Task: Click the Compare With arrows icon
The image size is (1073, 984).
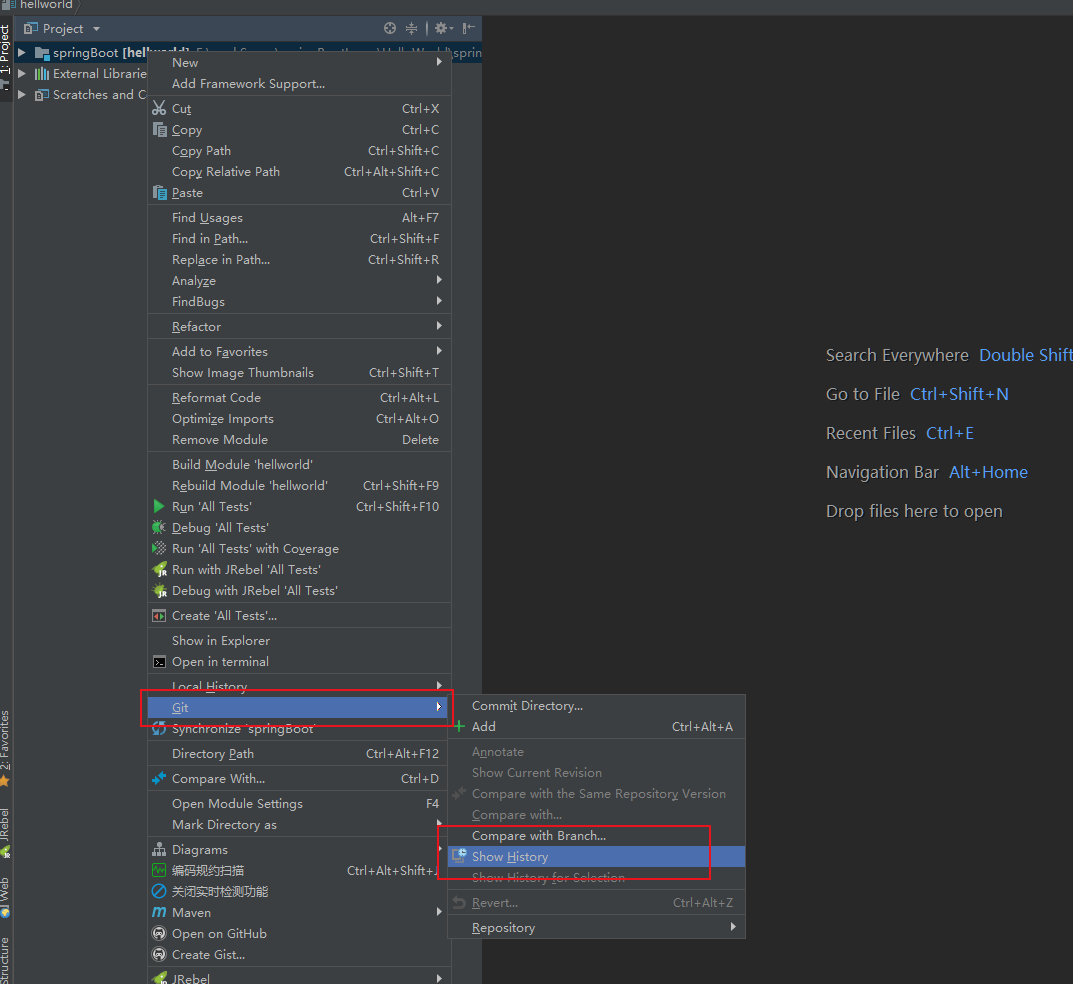Action: 159,778
